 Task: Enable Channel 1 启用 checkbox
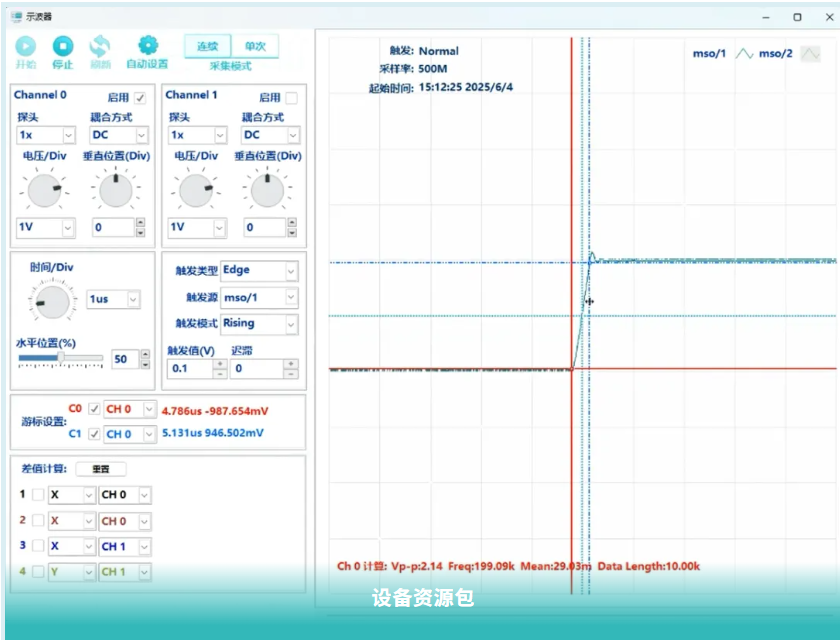(292, 98)
